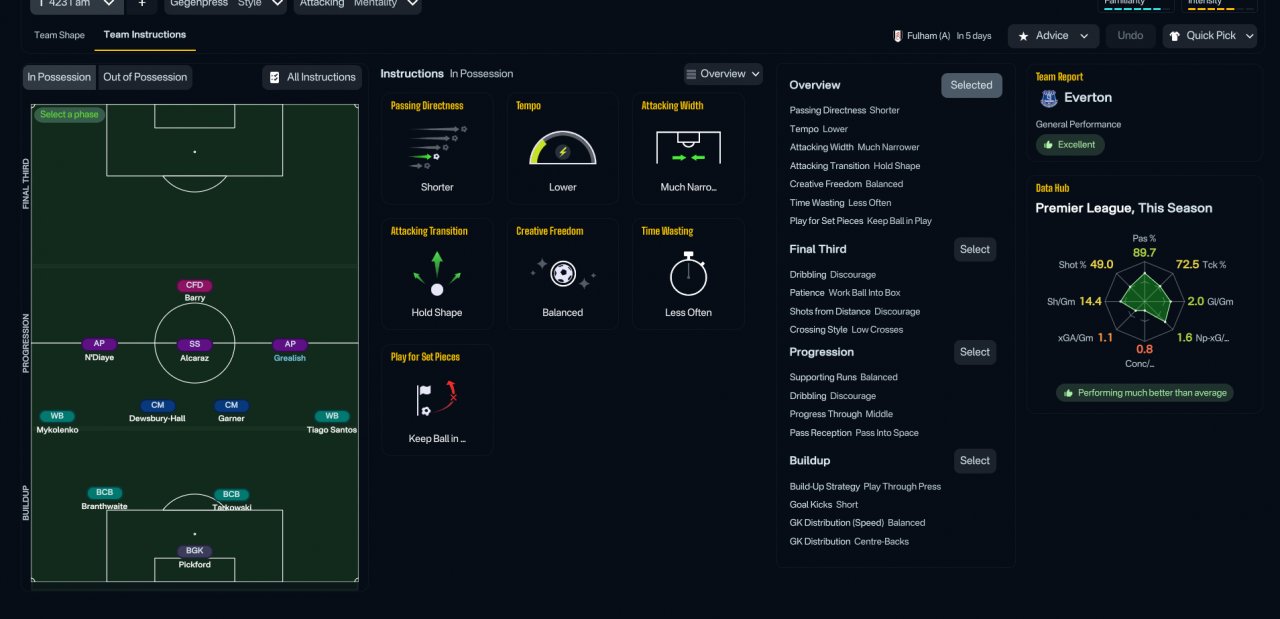This screenshot has height=619, width=1280.
Task: Select the BGK role badge for Pickford
Action: (x=194, y=551)
